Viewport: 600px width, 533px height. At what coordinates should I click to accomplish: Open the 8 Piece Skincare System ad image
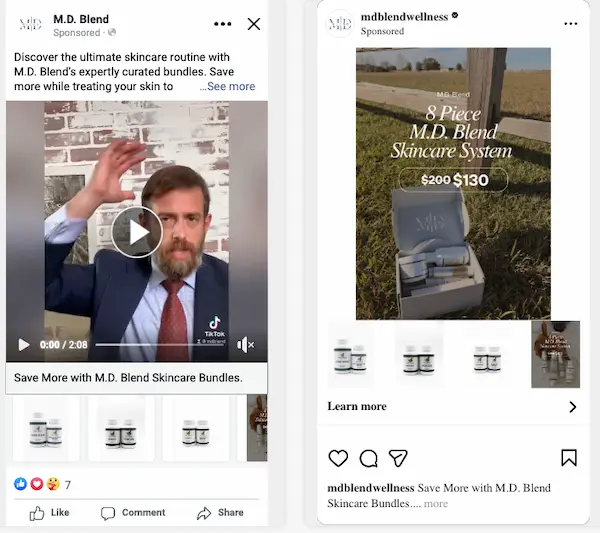[453, 184]
